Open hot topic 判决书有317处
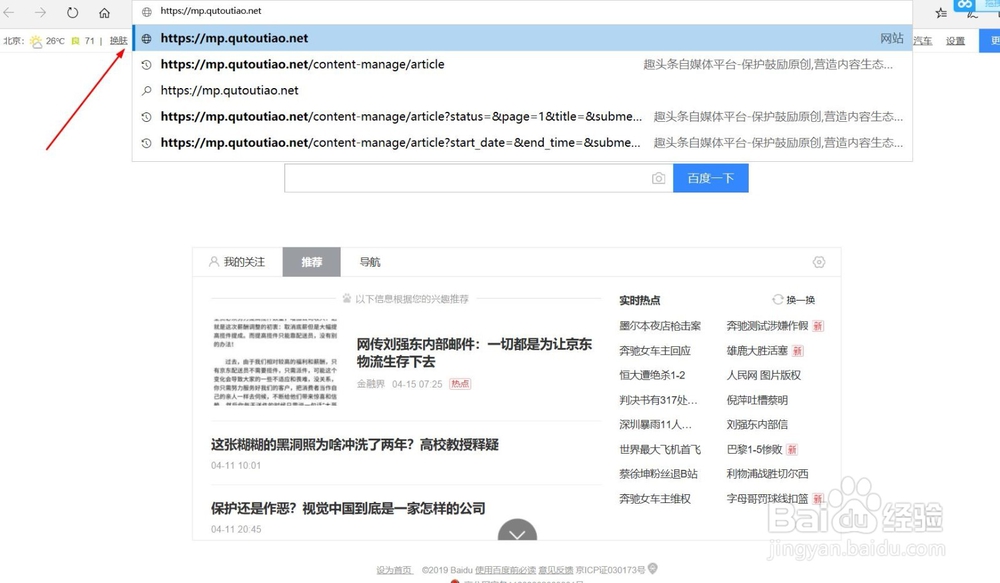The width and height of the screenshot is (1000, 583). pyautogui.click(x=658, y=400)
